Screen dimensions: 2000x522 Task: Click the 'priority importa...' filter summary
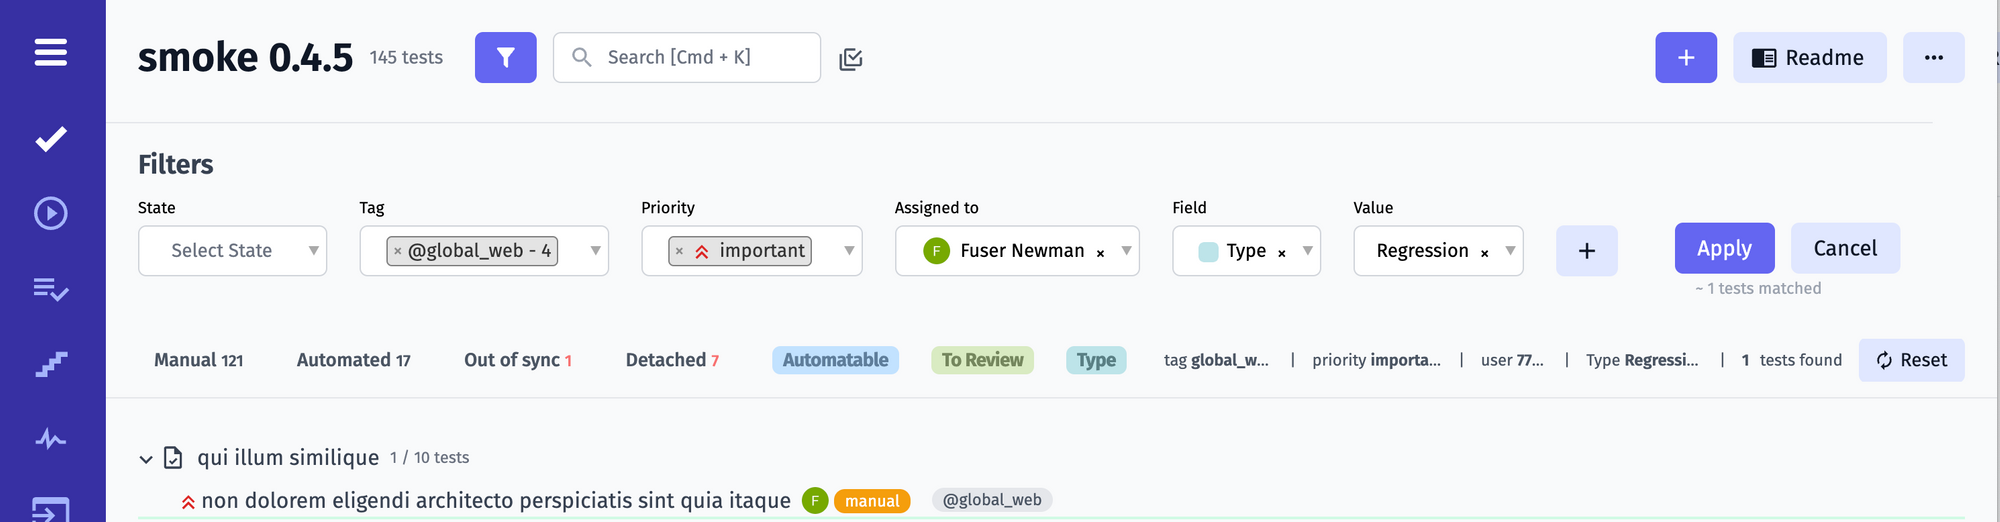(1377, 360)
